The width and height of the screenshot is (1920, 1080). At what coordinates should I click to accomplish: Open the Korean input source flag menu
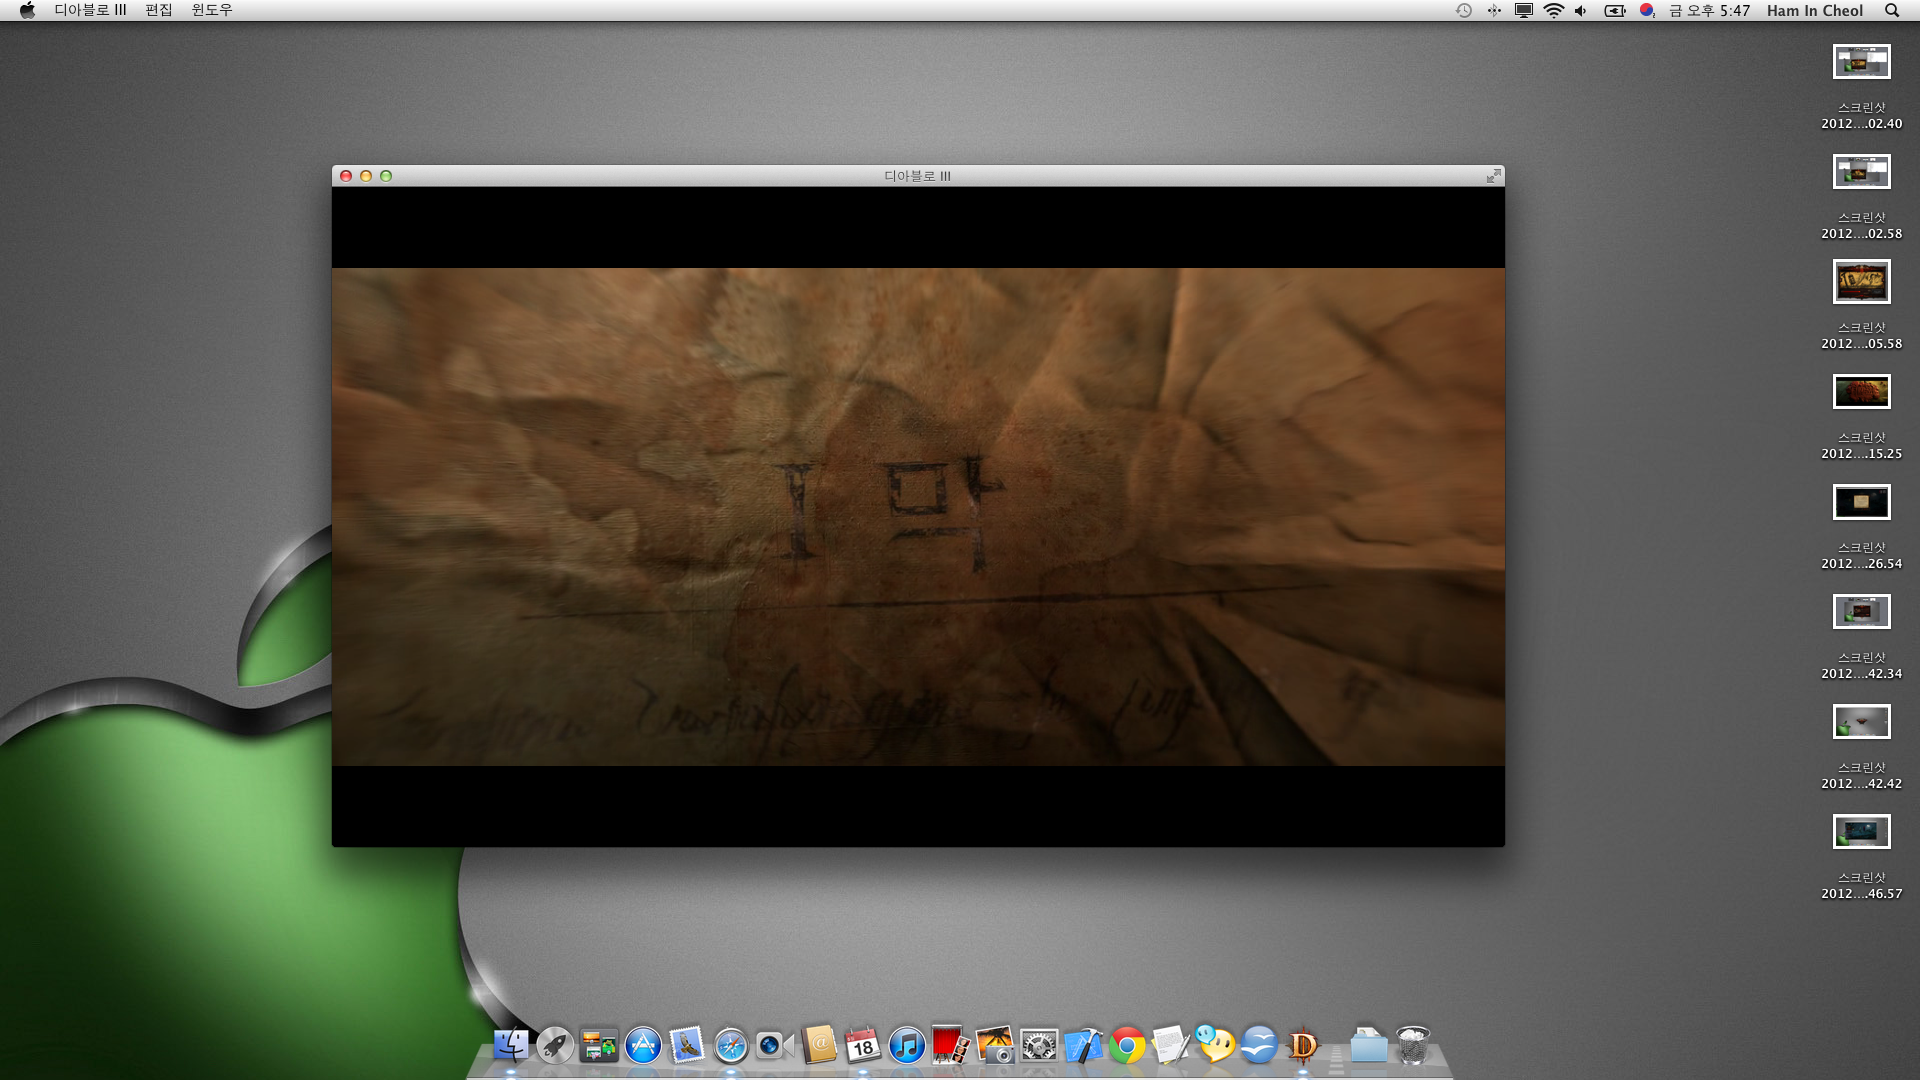[x=1647, y=10]
